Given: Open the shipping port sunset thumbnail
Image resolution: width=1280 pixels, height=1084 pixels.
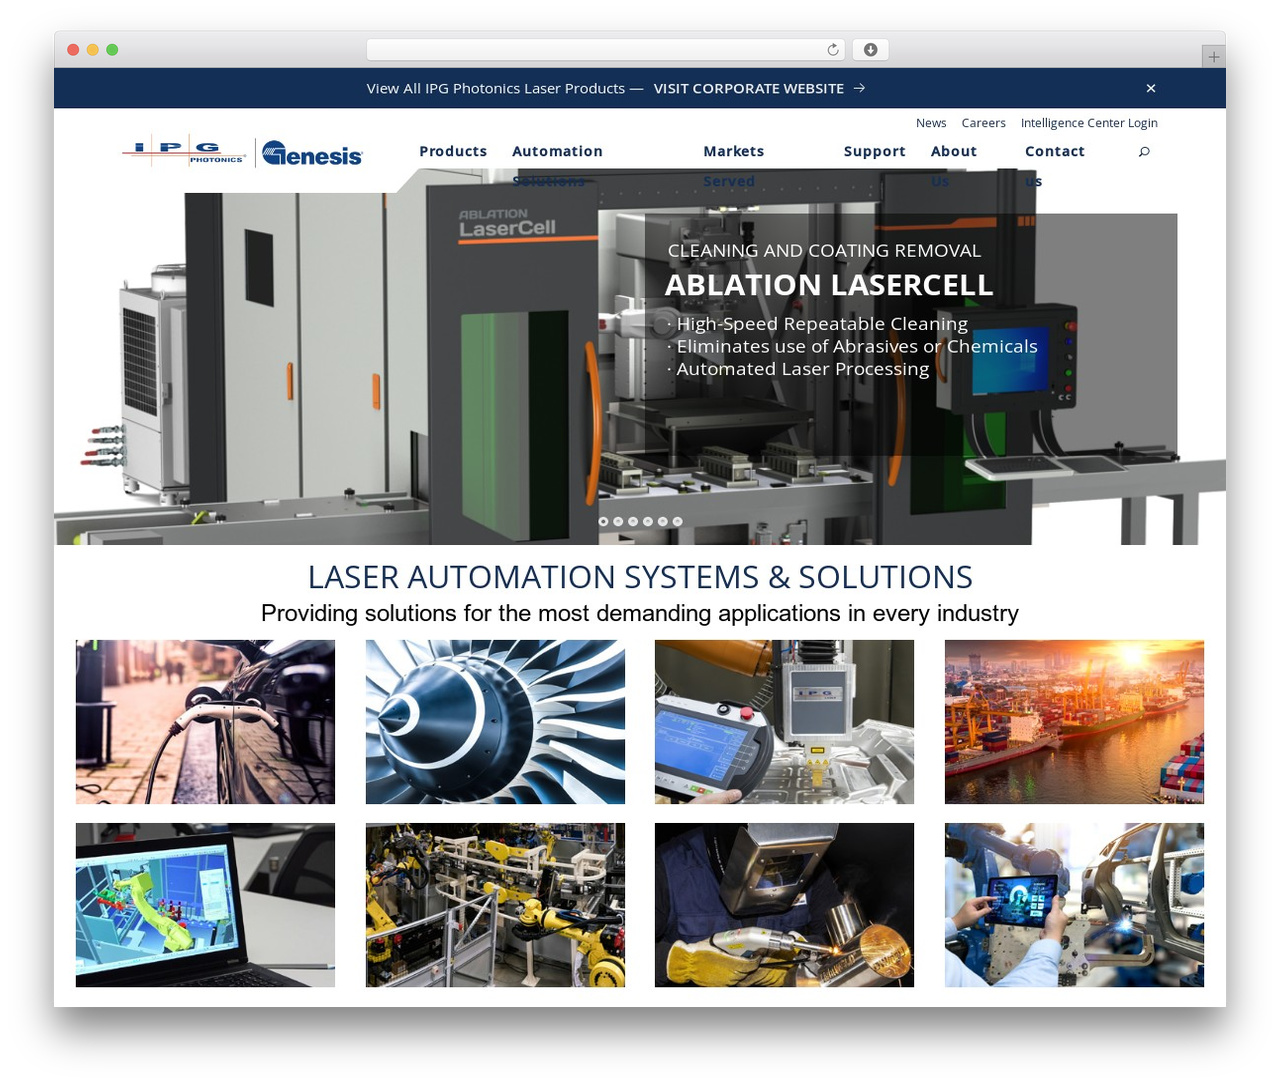Looking at the screenshot, I should click(x=1074, y=722).
